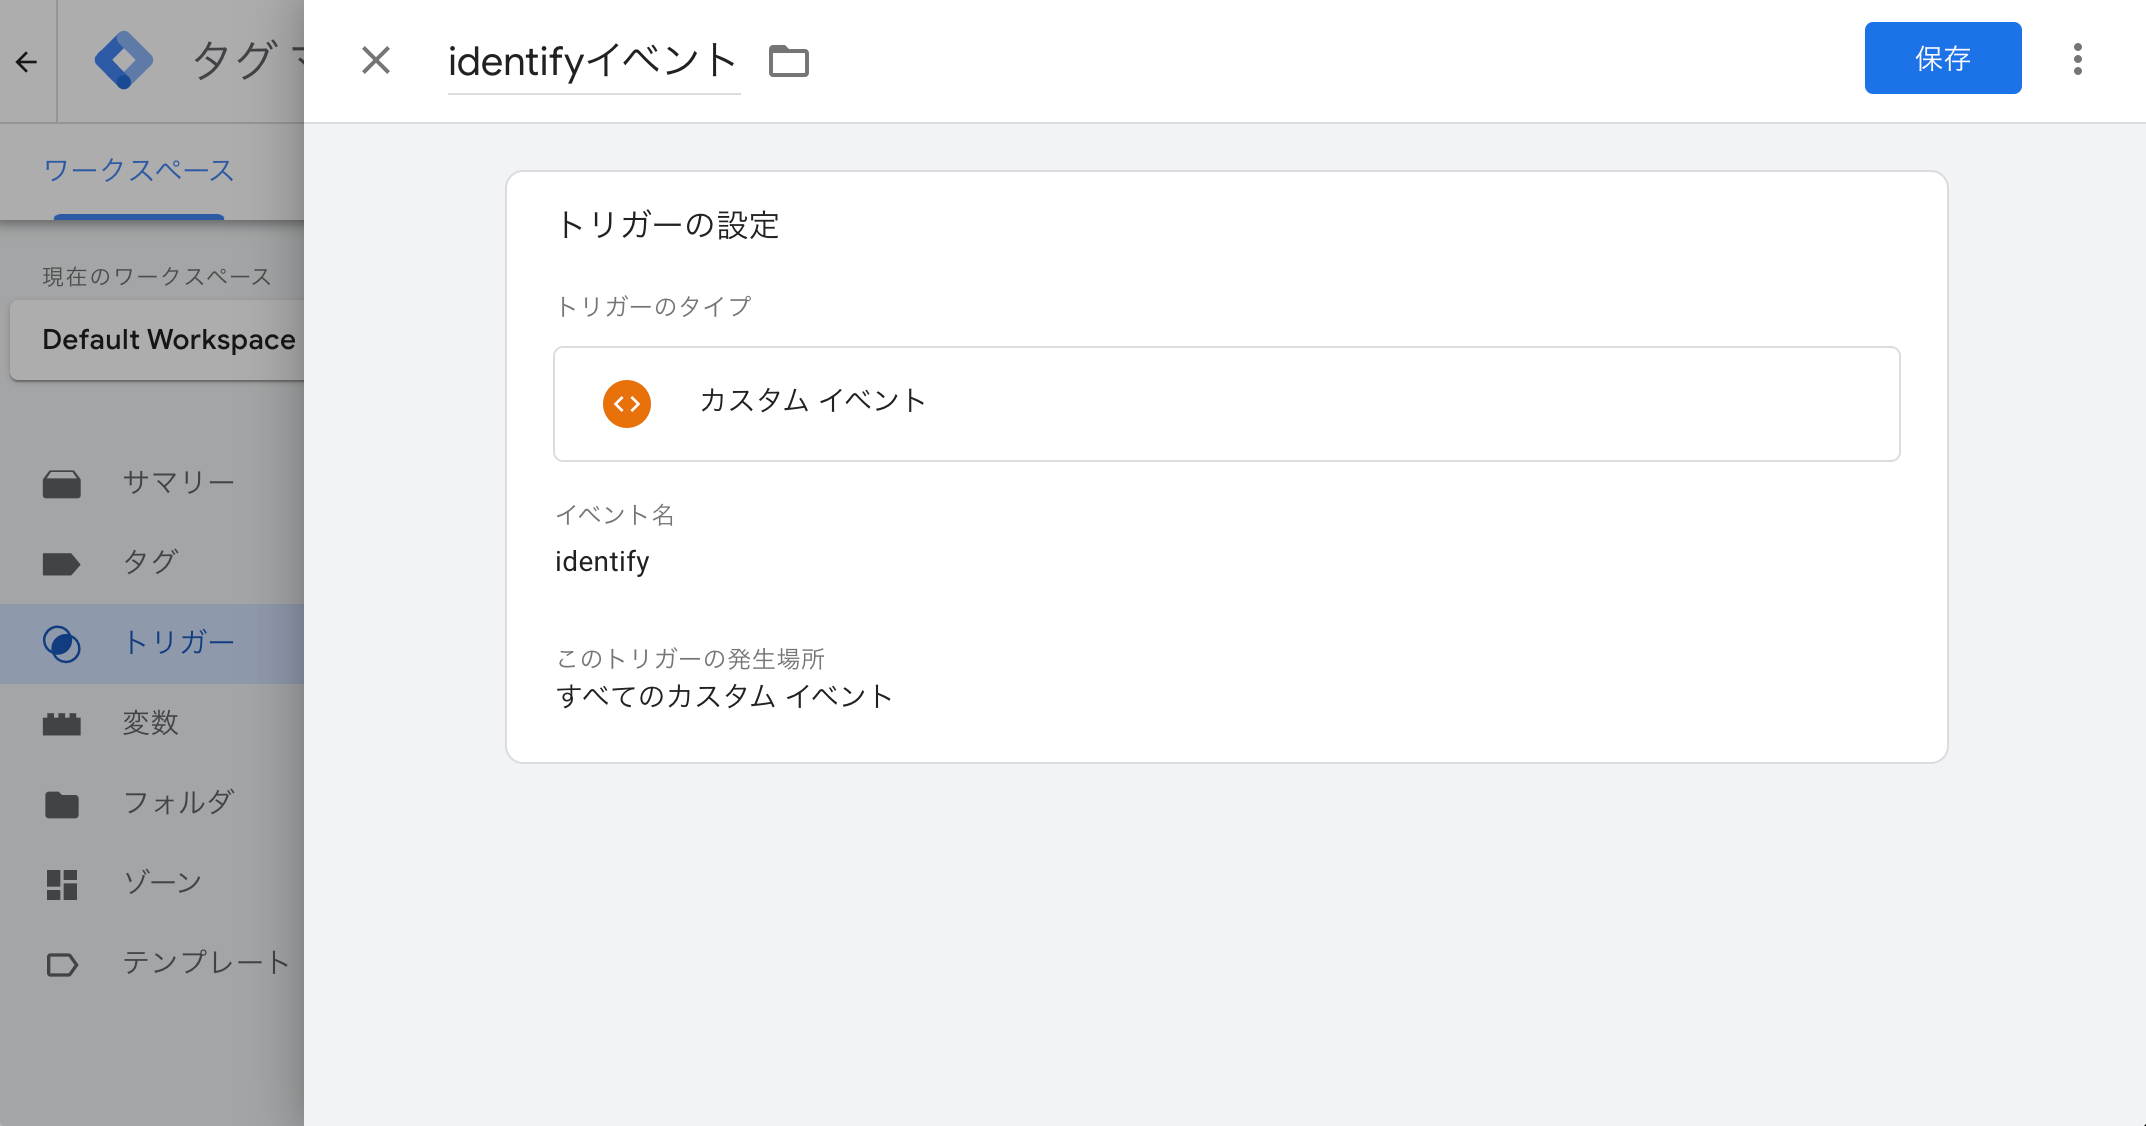Click the orange custom event icon
This screenshot has width=2146, height=1126.
(627, 404)
